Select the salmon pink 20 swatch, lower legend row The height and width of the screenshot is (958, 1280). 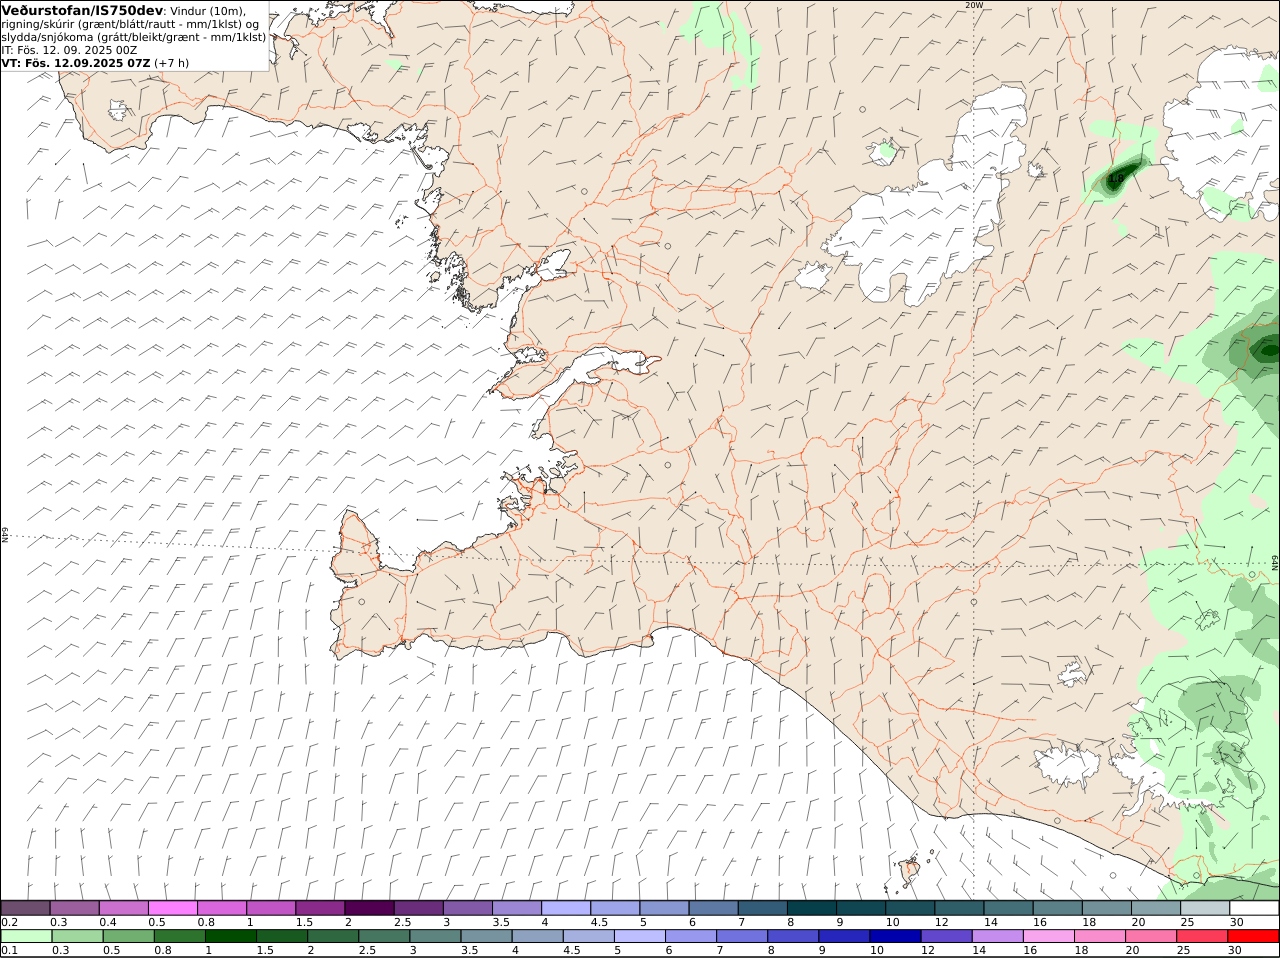pos(1151,936)
